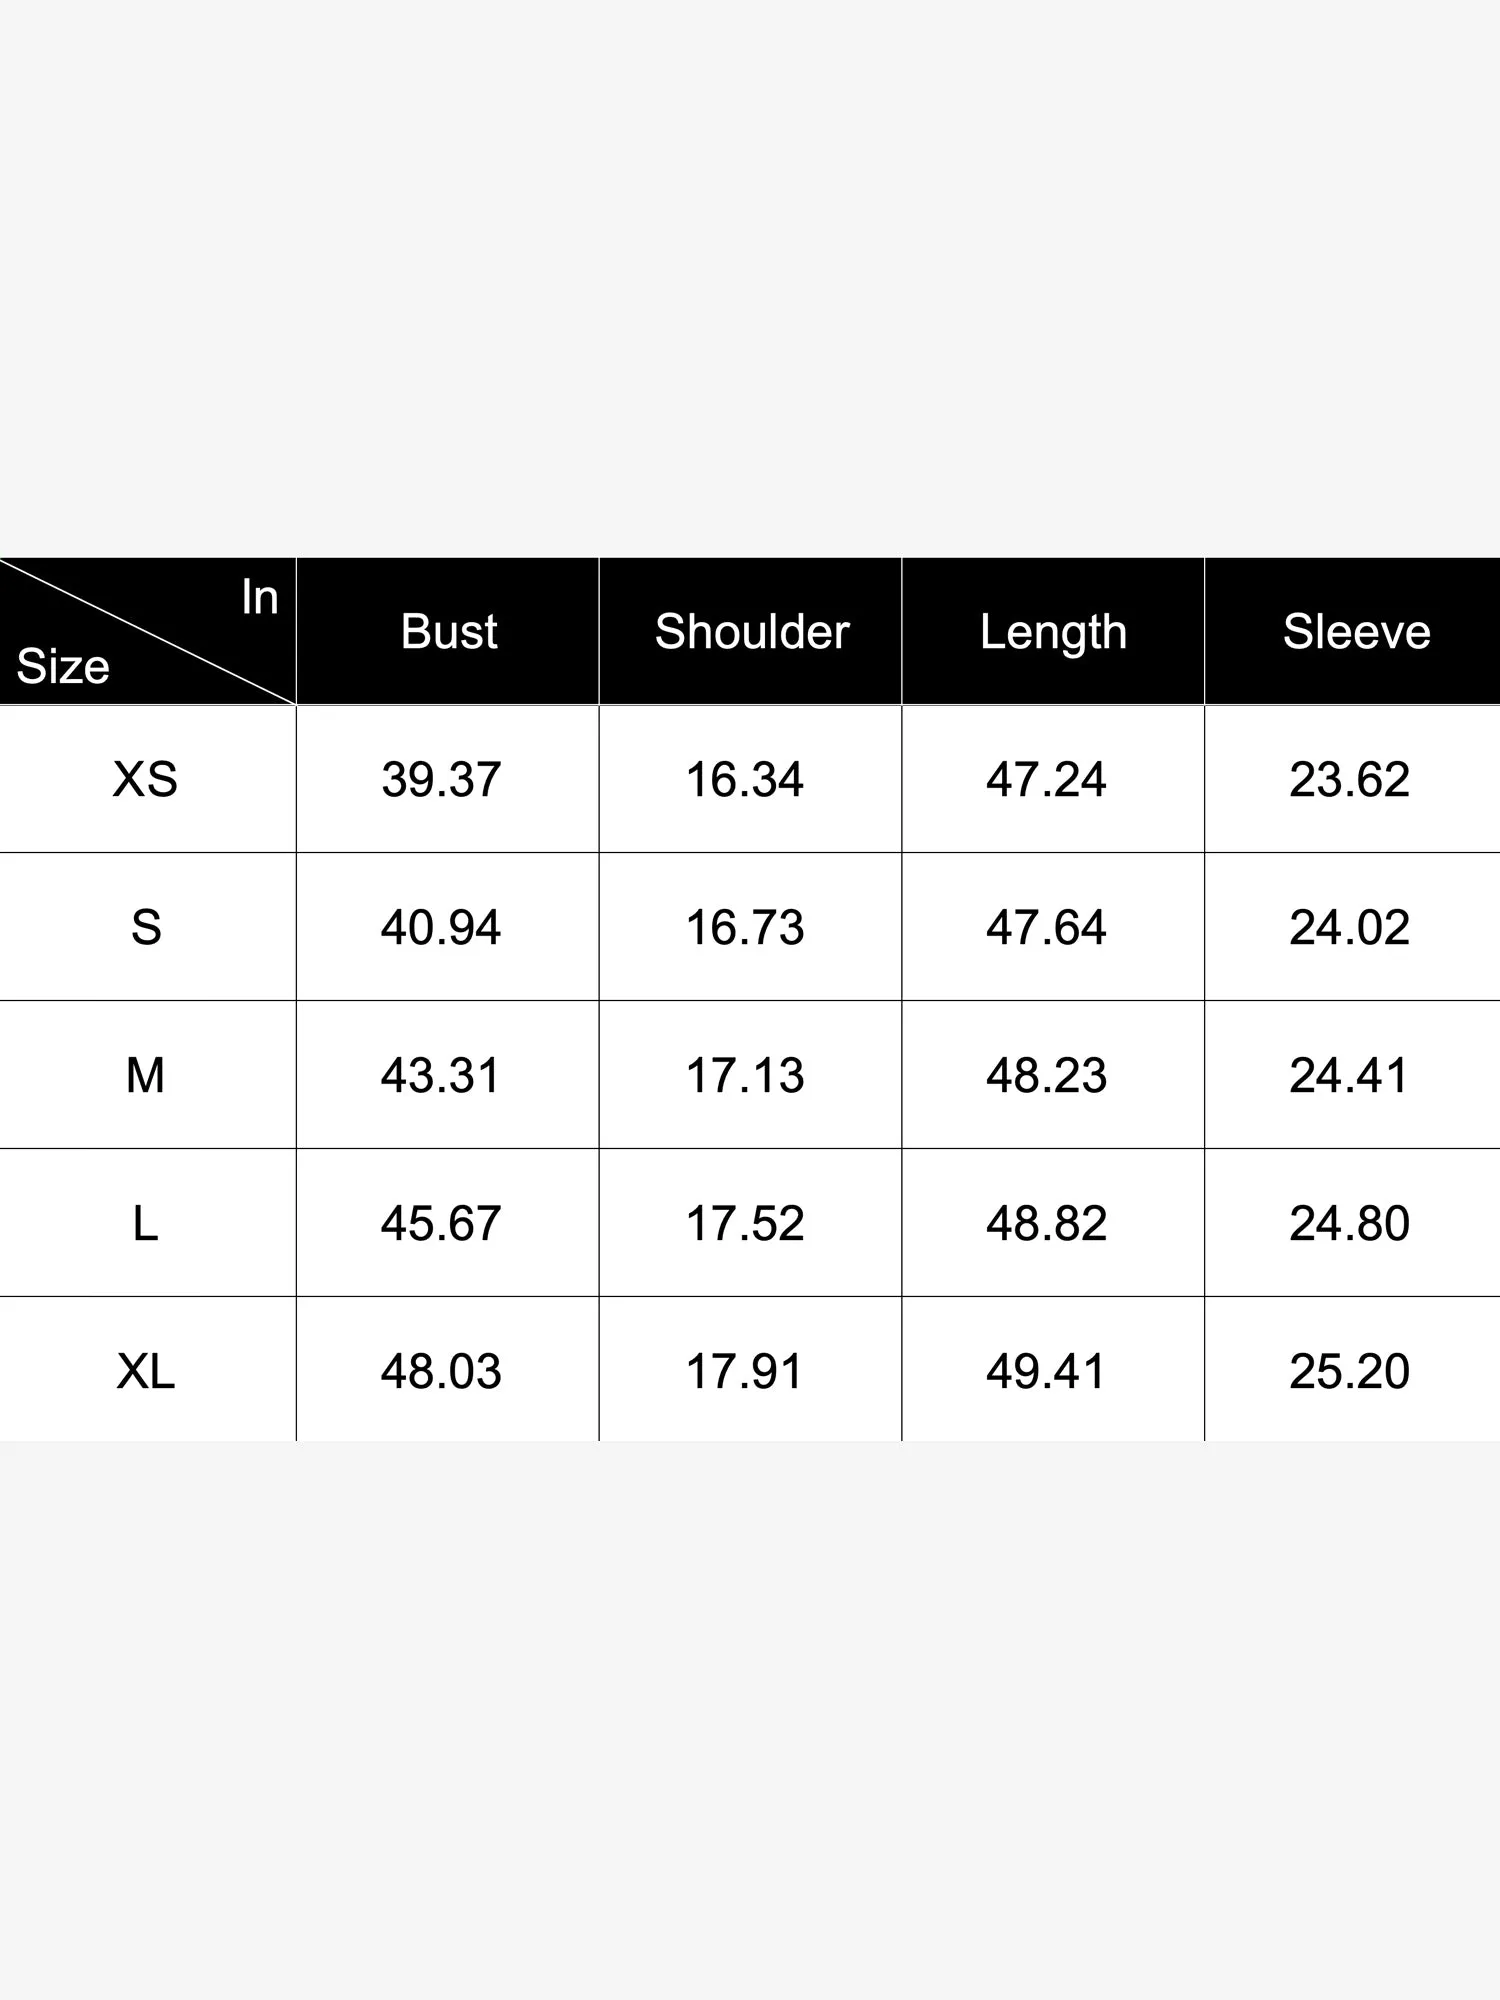This screenshot has height=2000, width=1500.
Task: Select the S length value 47.64
Action: click(x=1046, y=927)
